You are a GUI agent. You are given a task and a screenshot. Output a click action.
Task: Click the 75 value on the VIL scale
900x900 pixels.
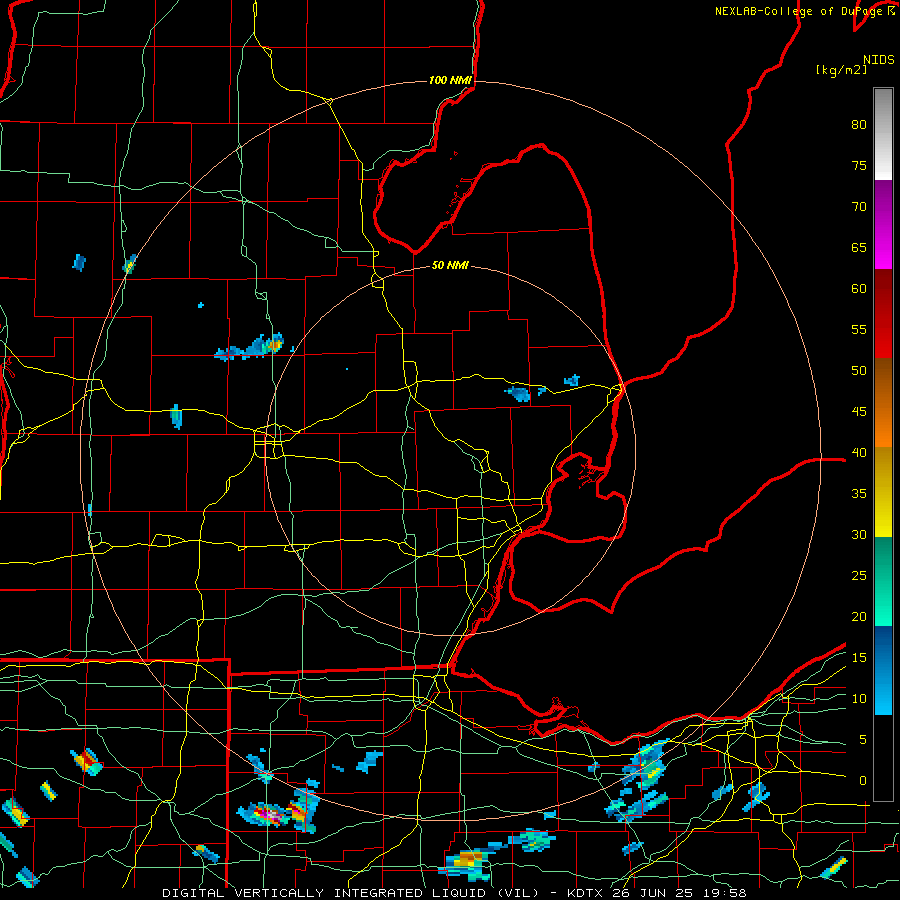[x=859, y=165]
